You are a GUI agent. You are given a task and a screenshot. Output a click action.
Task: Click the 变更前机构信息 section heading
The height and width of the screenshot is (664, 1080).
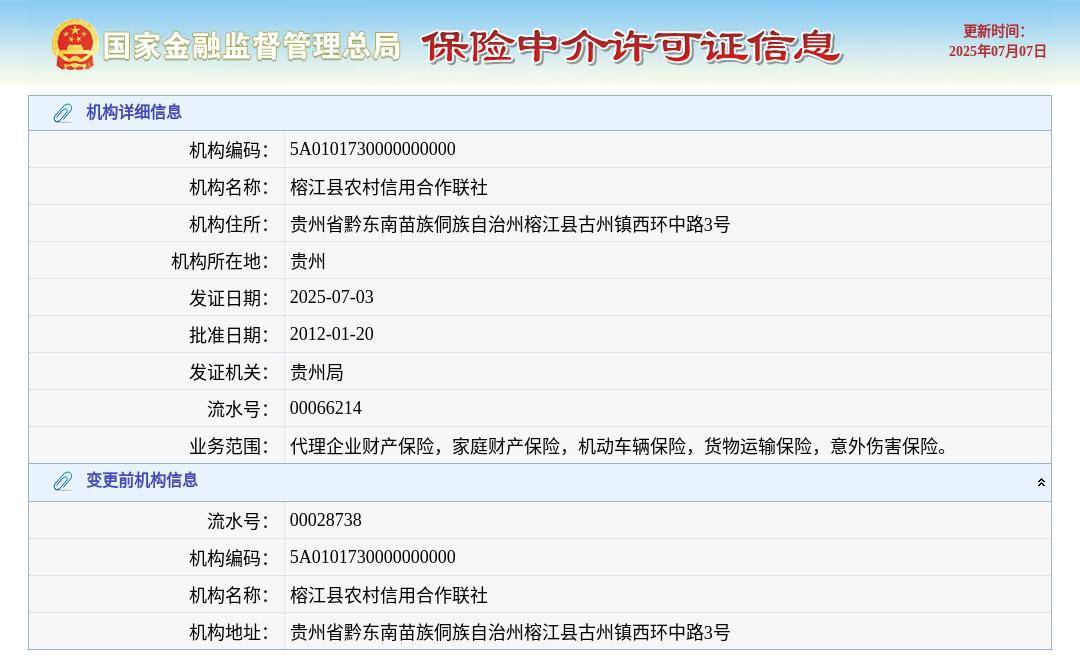pos(142,480)
